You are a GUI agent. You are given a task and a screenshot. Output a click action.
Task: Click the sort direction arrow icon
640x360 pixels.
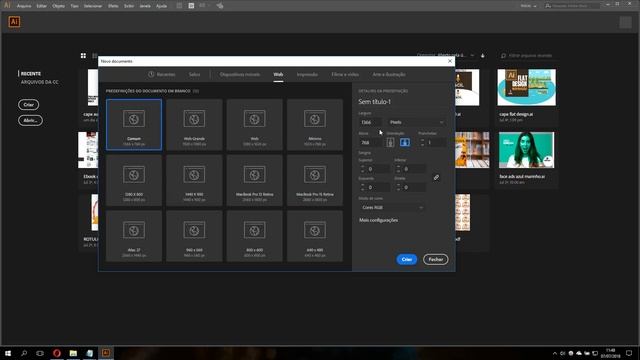click(x=482, y=56)
